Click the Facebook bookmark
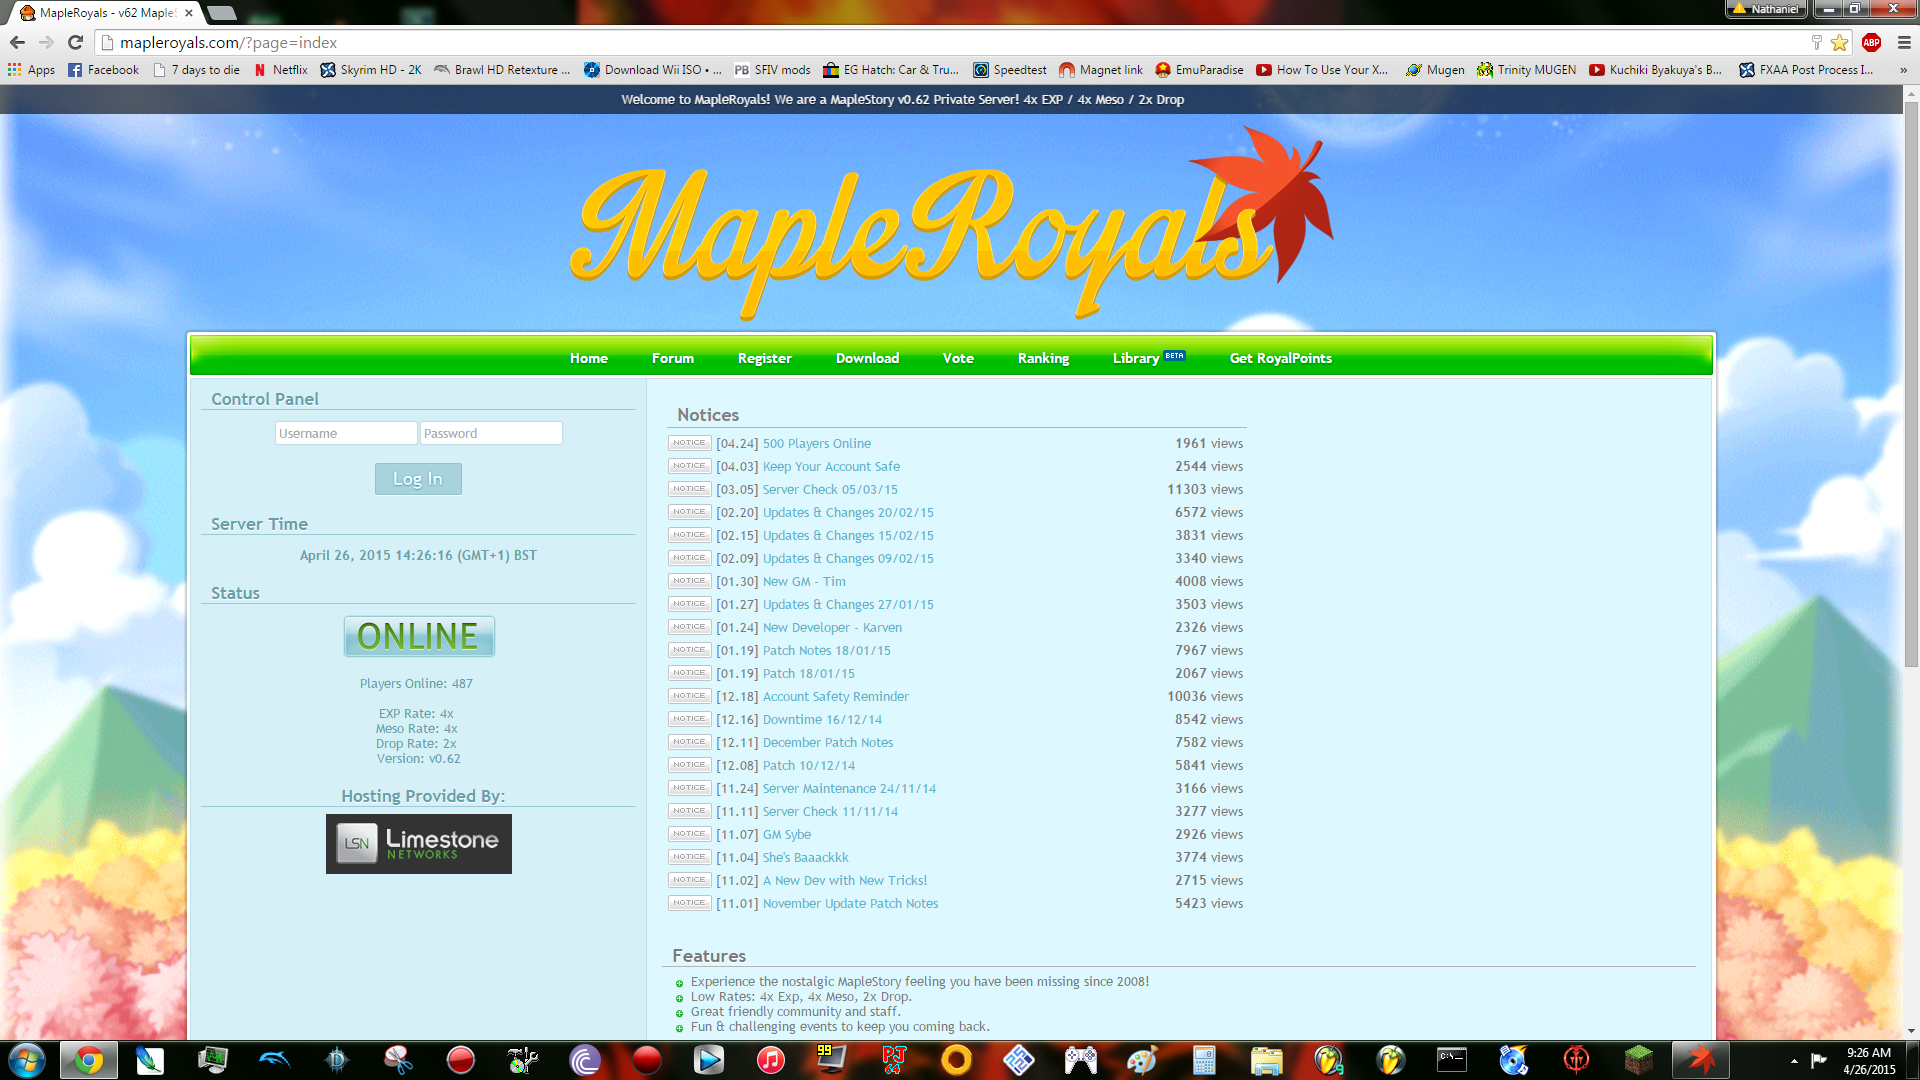This screenshot has height=1080, width=1920. pyautogui.click(x=103, y=70)
